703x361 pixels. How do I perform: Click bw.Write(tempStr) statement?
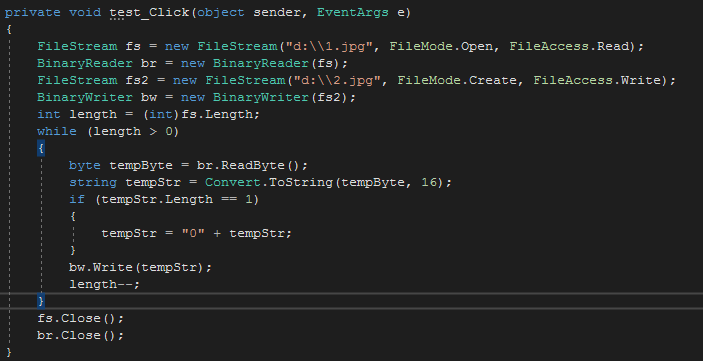(x=140, y=268)
